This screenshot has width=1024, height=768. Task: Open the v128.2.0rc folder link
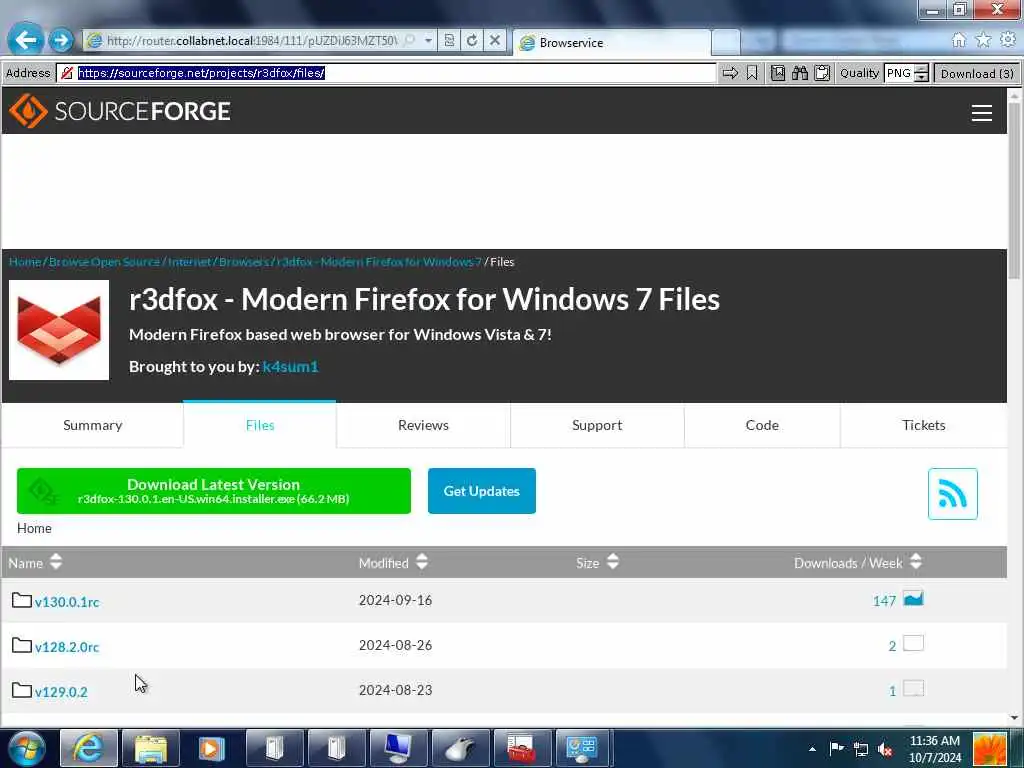coord(67,647)
